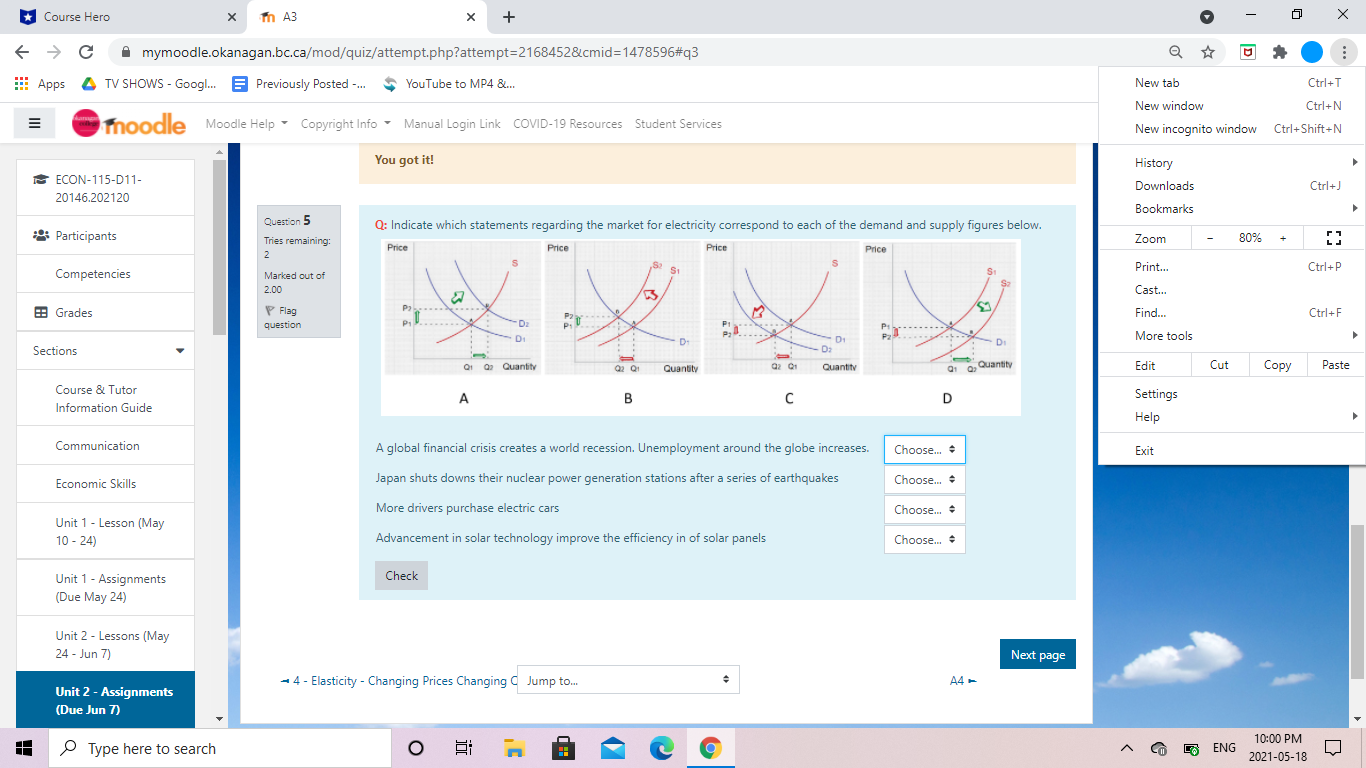Viewport: 1366px width, 768px height.
Task: Open the Extensions puzzle-piece icon
Action: pos(1279,52)
